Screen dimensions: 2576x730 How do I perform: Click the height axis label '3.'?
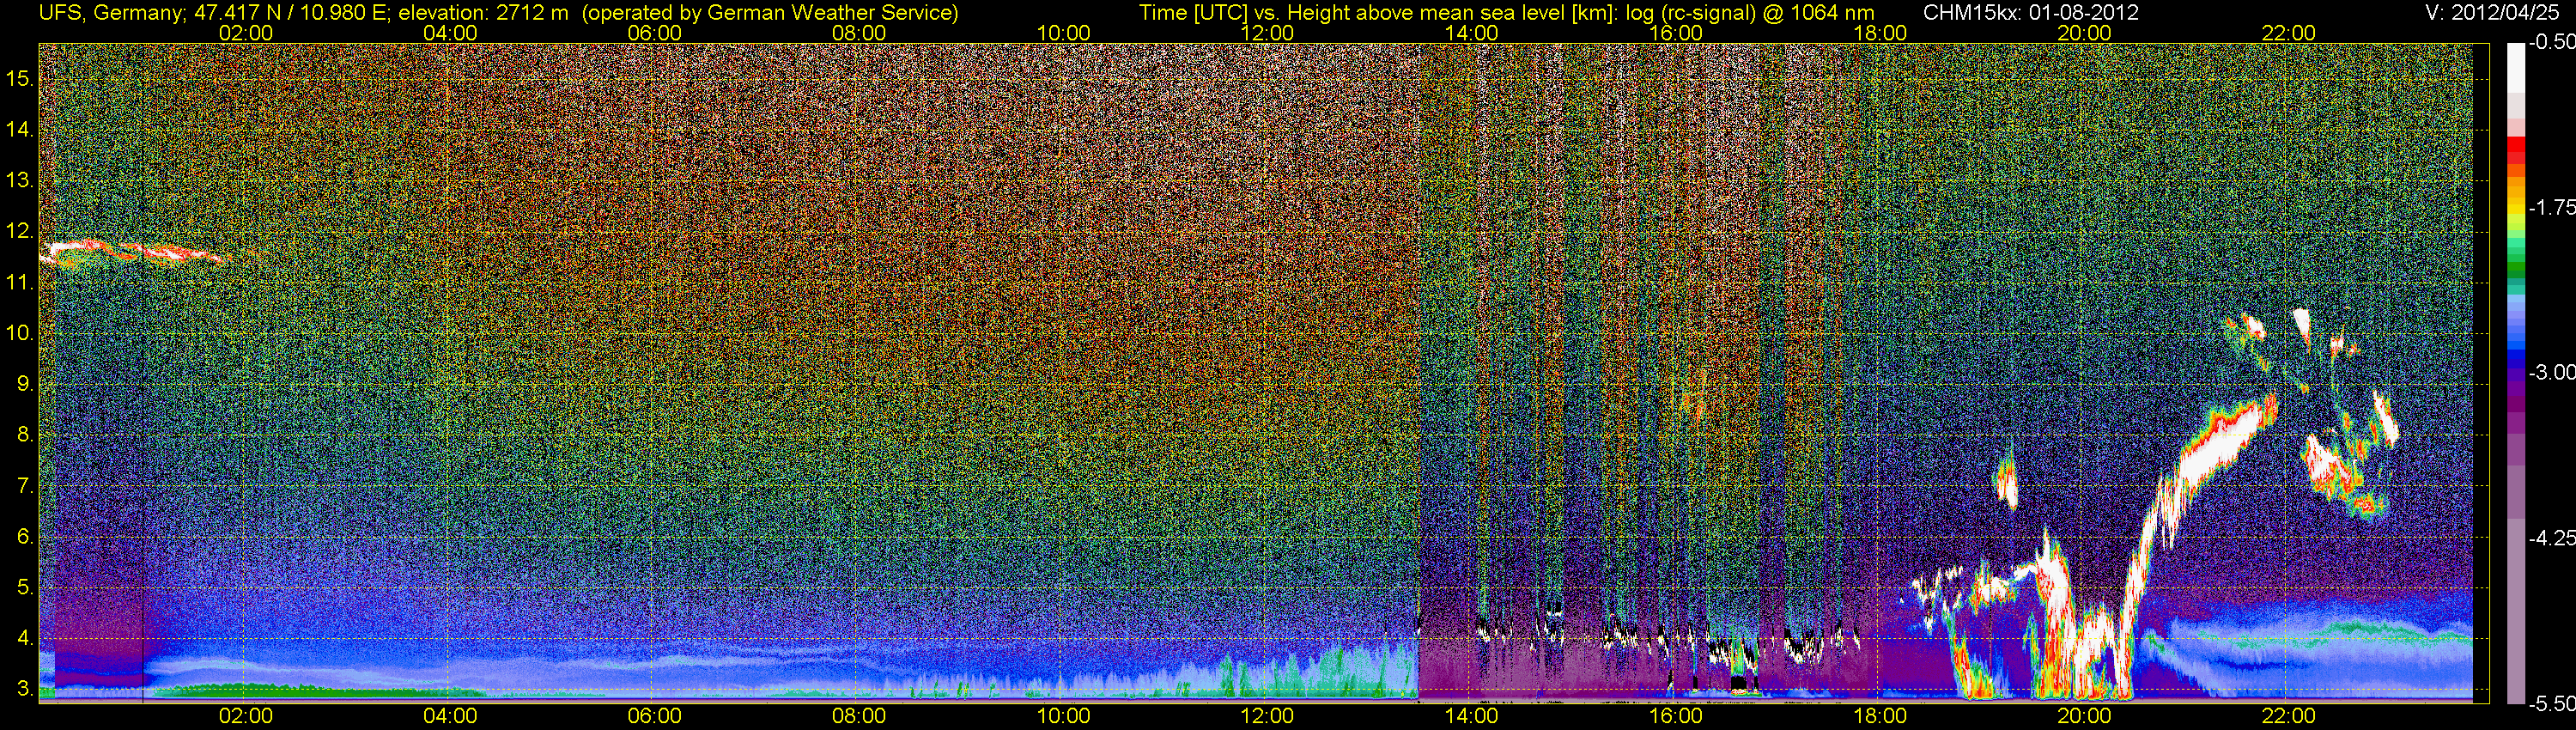pos(25,689)
